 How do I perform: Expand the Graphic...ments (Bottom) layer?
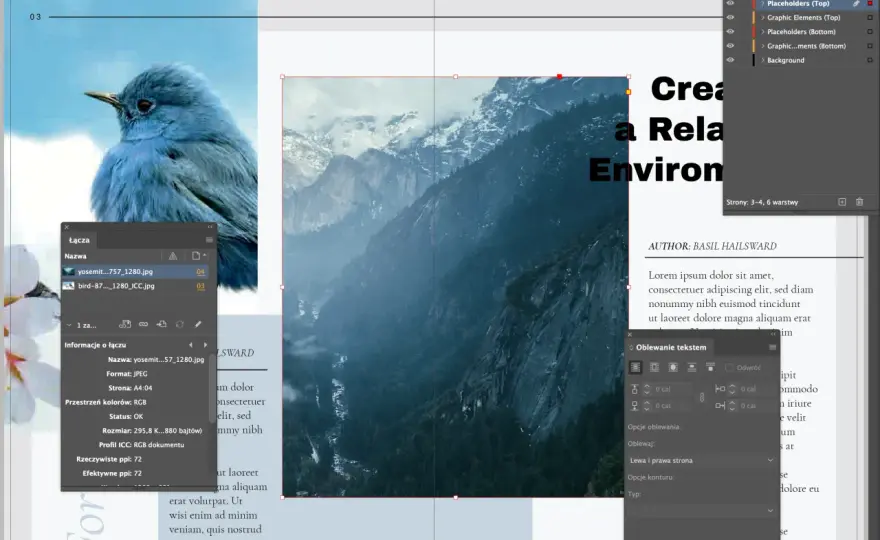(x=763, y=46)
